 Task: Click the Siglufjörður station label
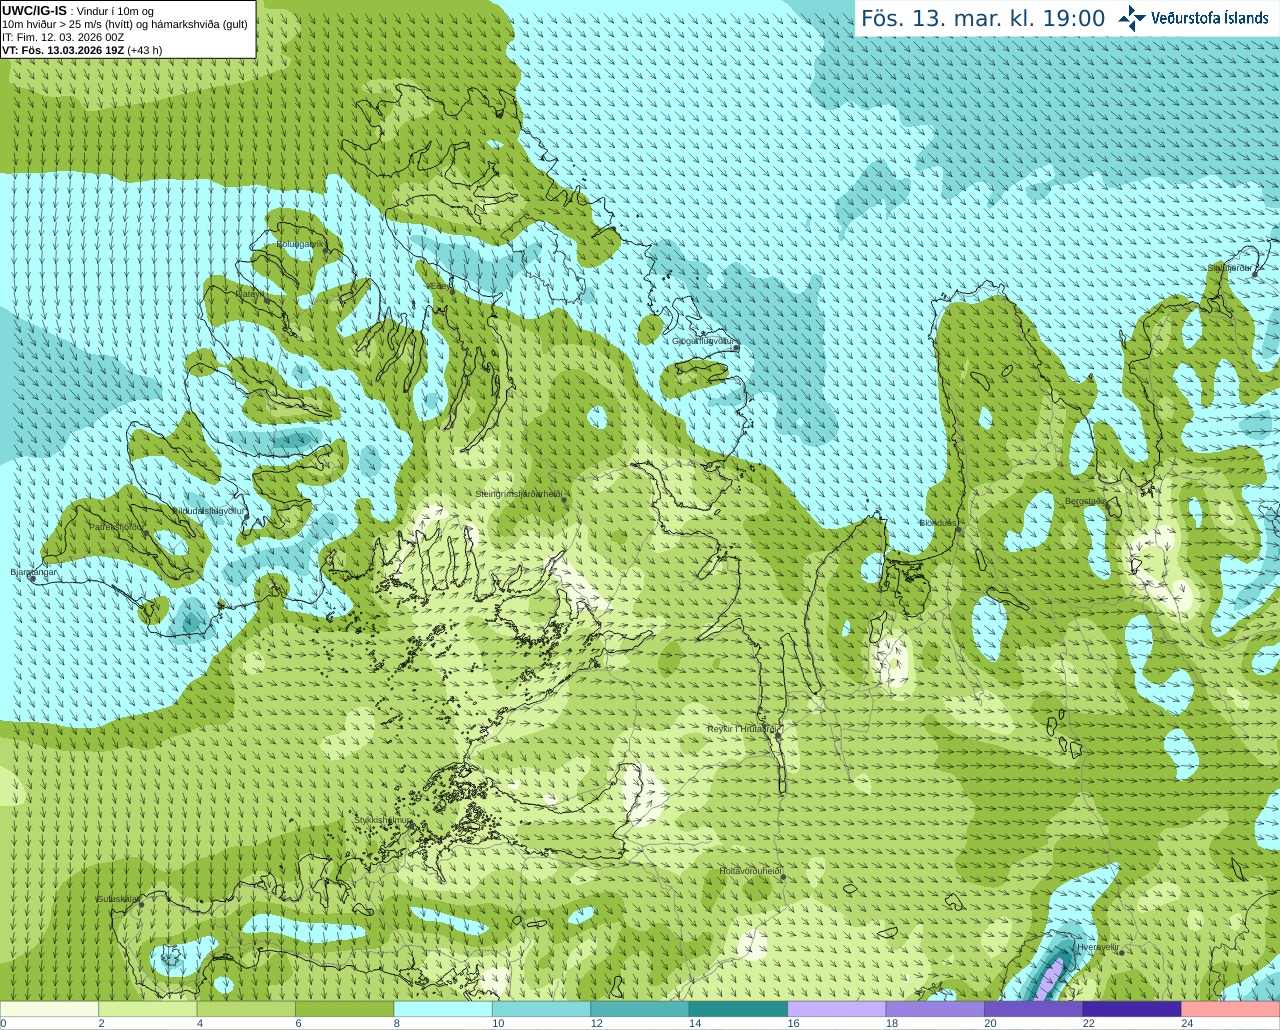(1229, 267)
